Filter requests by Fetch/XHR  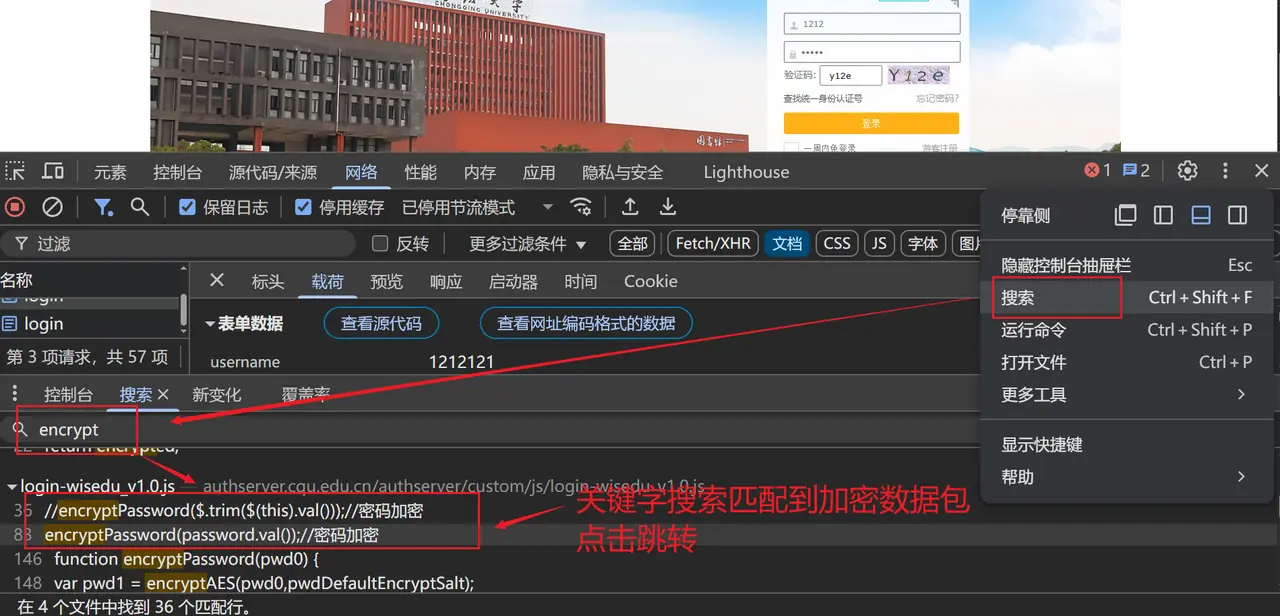coord(713,244)
